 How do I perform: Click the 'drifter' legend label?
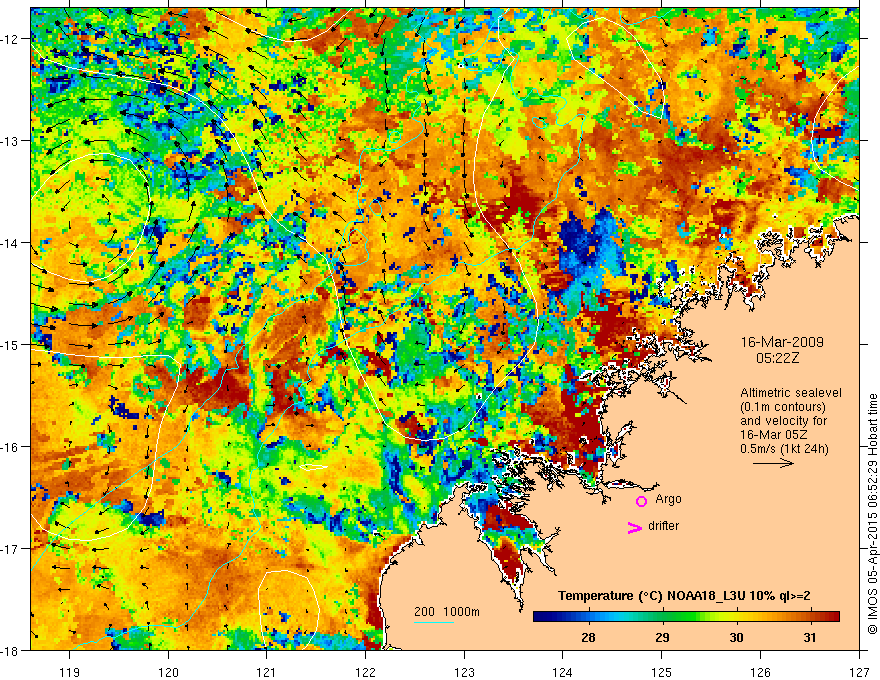[663, 526]
